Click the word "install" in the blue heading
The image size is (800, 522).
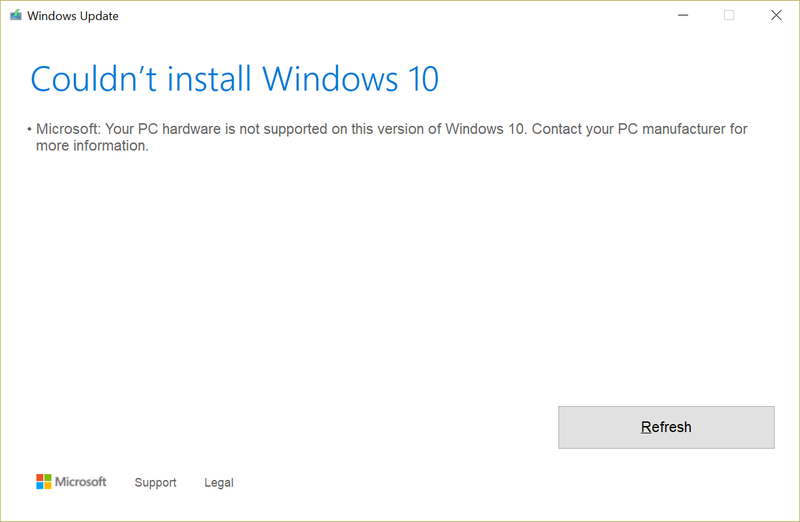click(208, 78)
